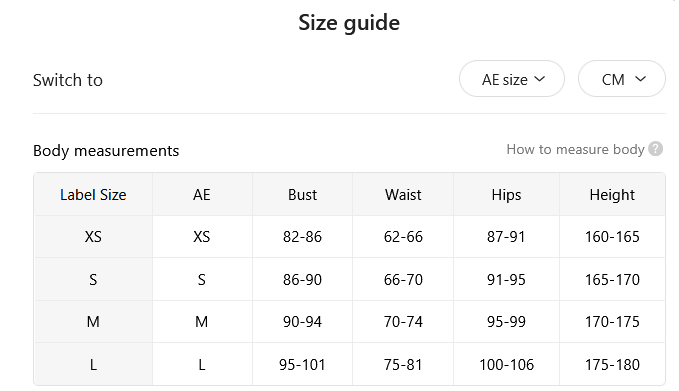Click the S label size cell
The height and width of the screenshot is (391, 679).
[93, 279]
